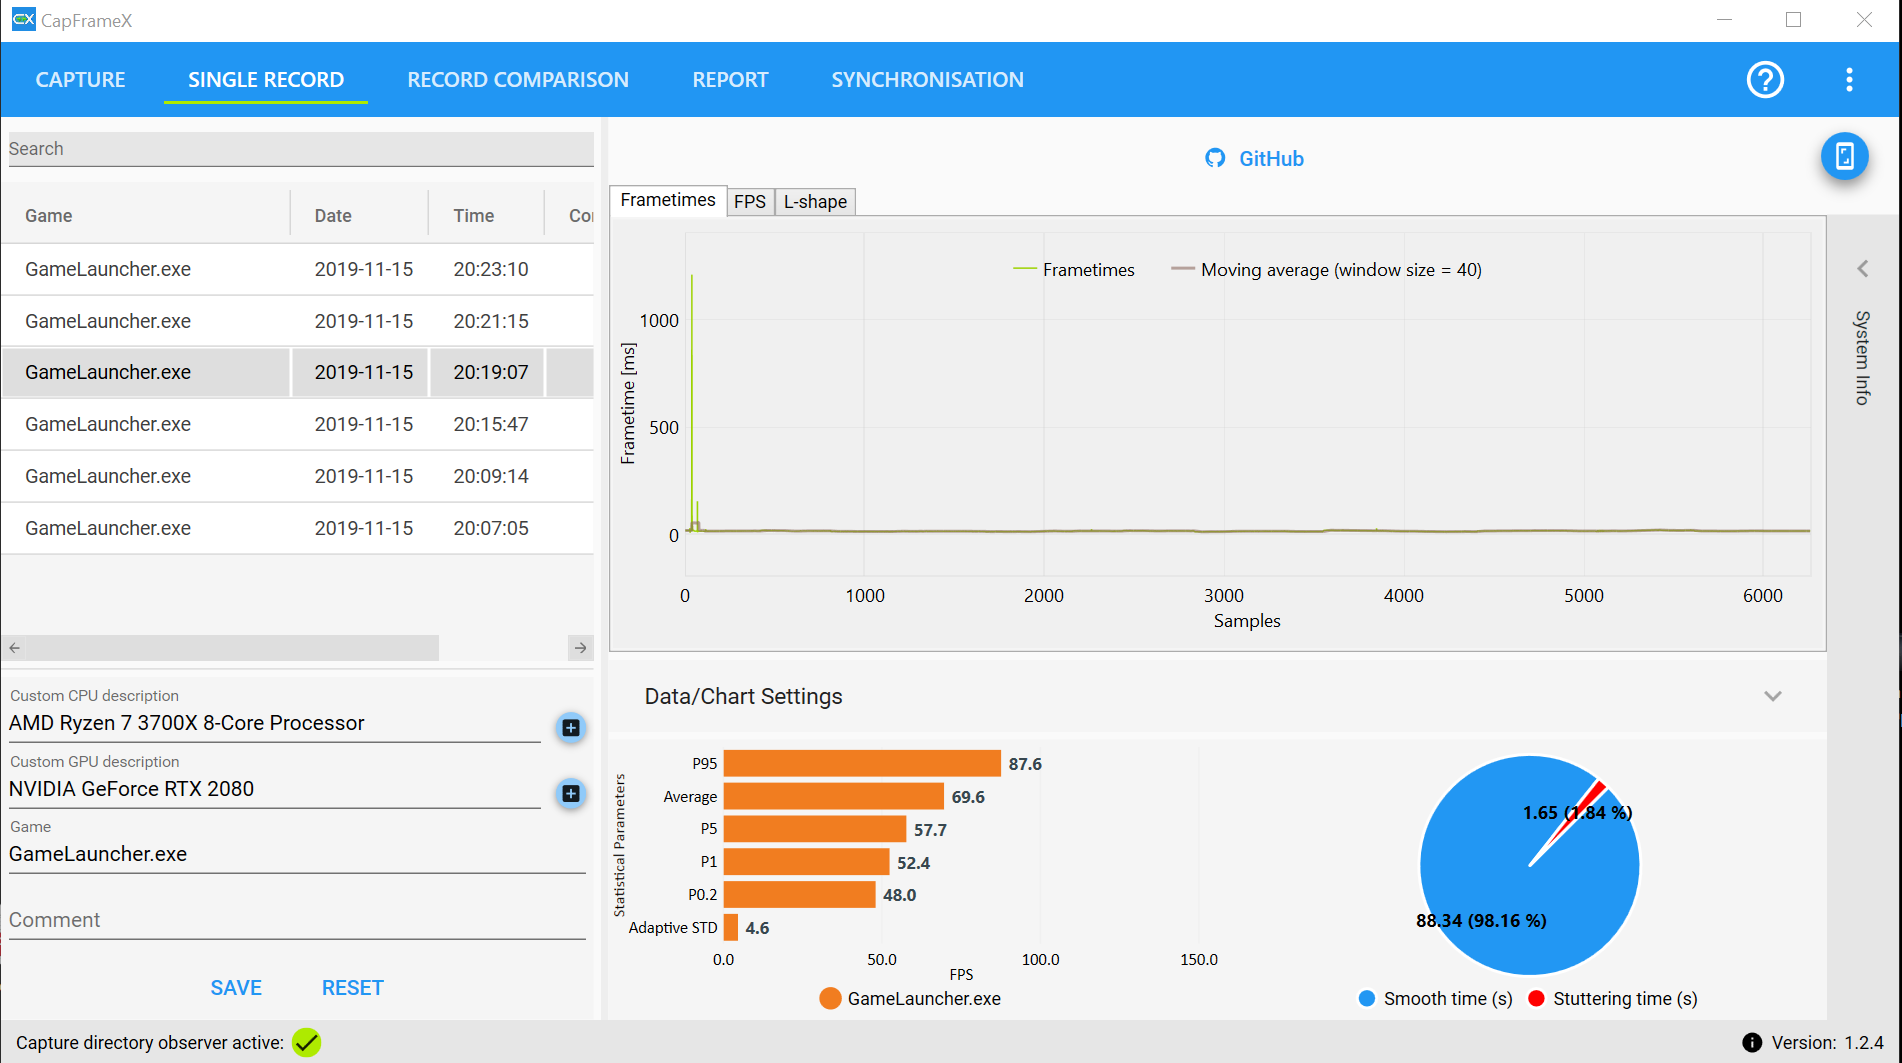Click the Game name field
1902x1063 pixels.
pos(297,854)
